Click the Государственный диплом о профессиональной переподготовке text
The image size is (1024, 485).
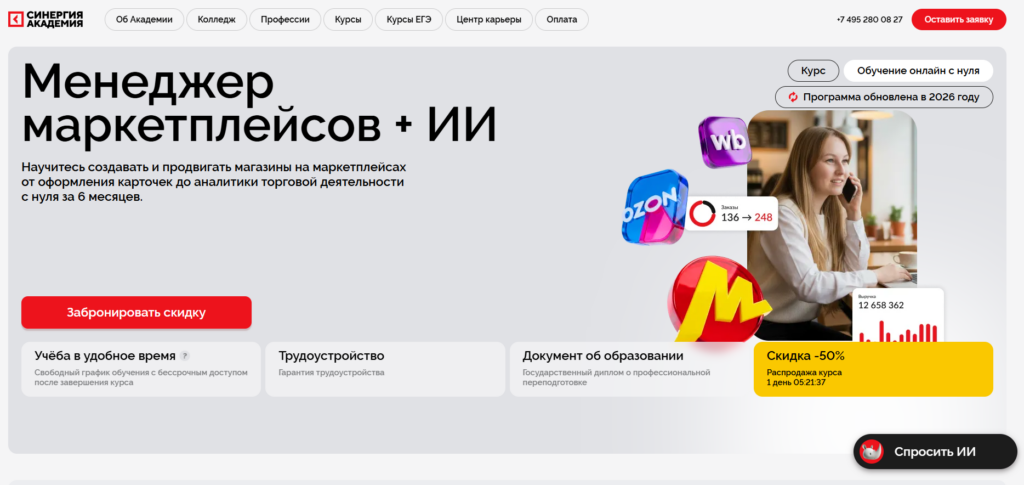[616, 377]
